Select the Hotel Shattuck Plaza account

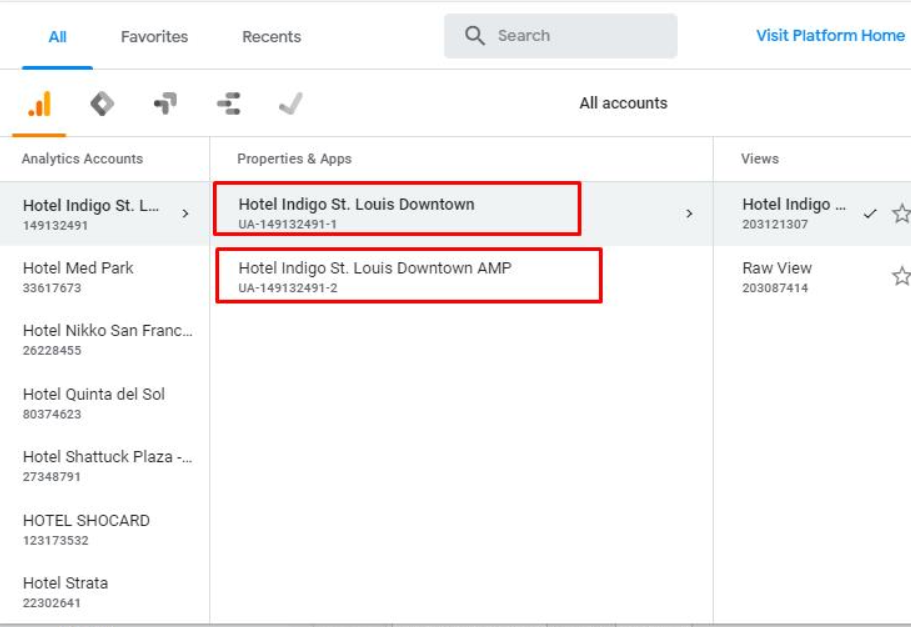(105, 465)
